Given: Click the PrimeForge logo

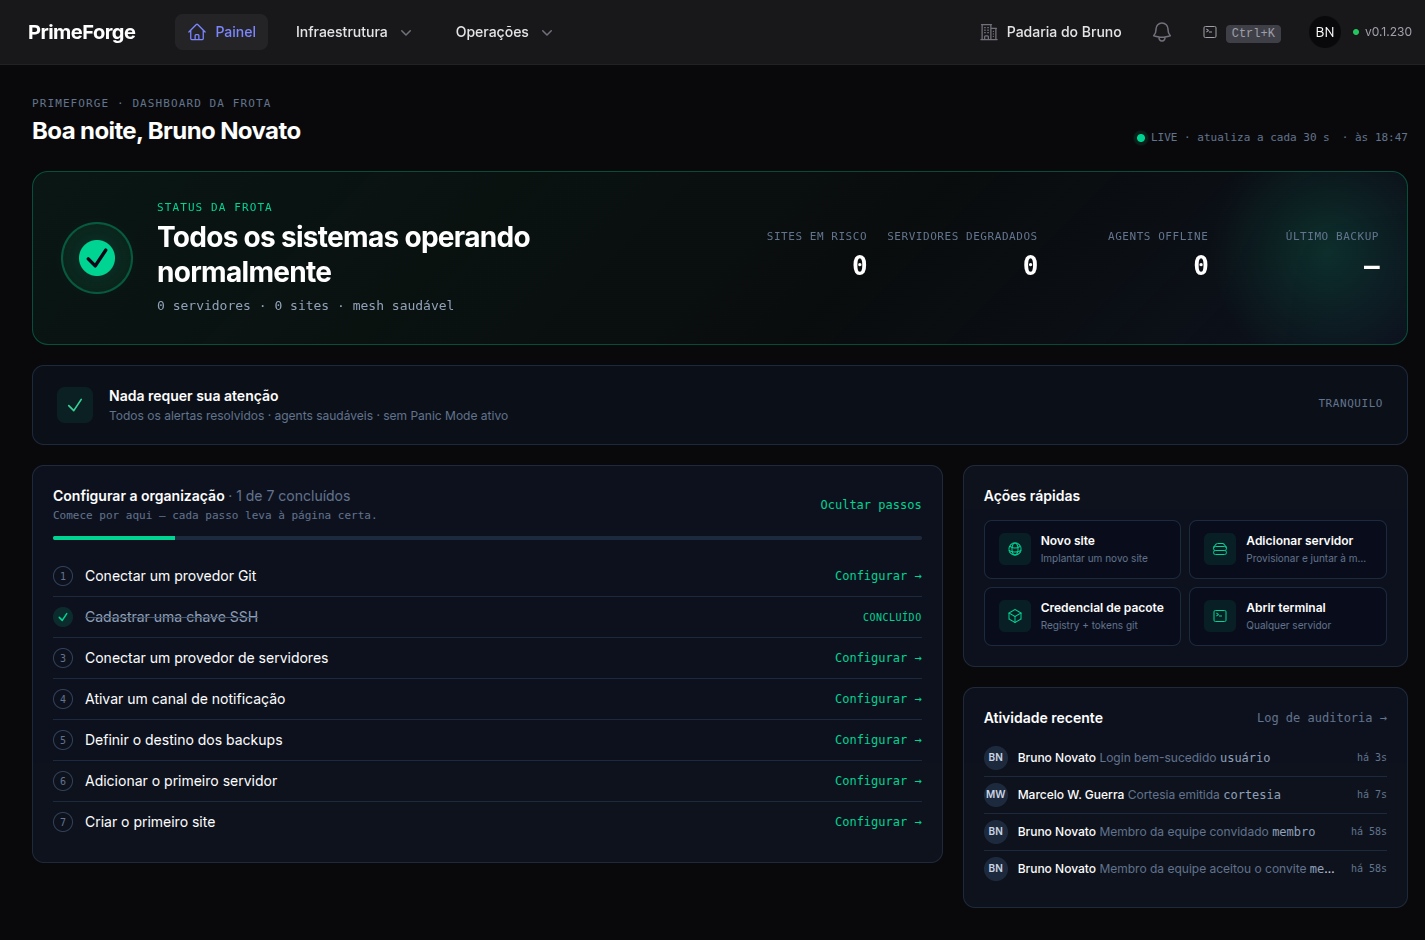Looking at the screenshot, I should 82,32.
